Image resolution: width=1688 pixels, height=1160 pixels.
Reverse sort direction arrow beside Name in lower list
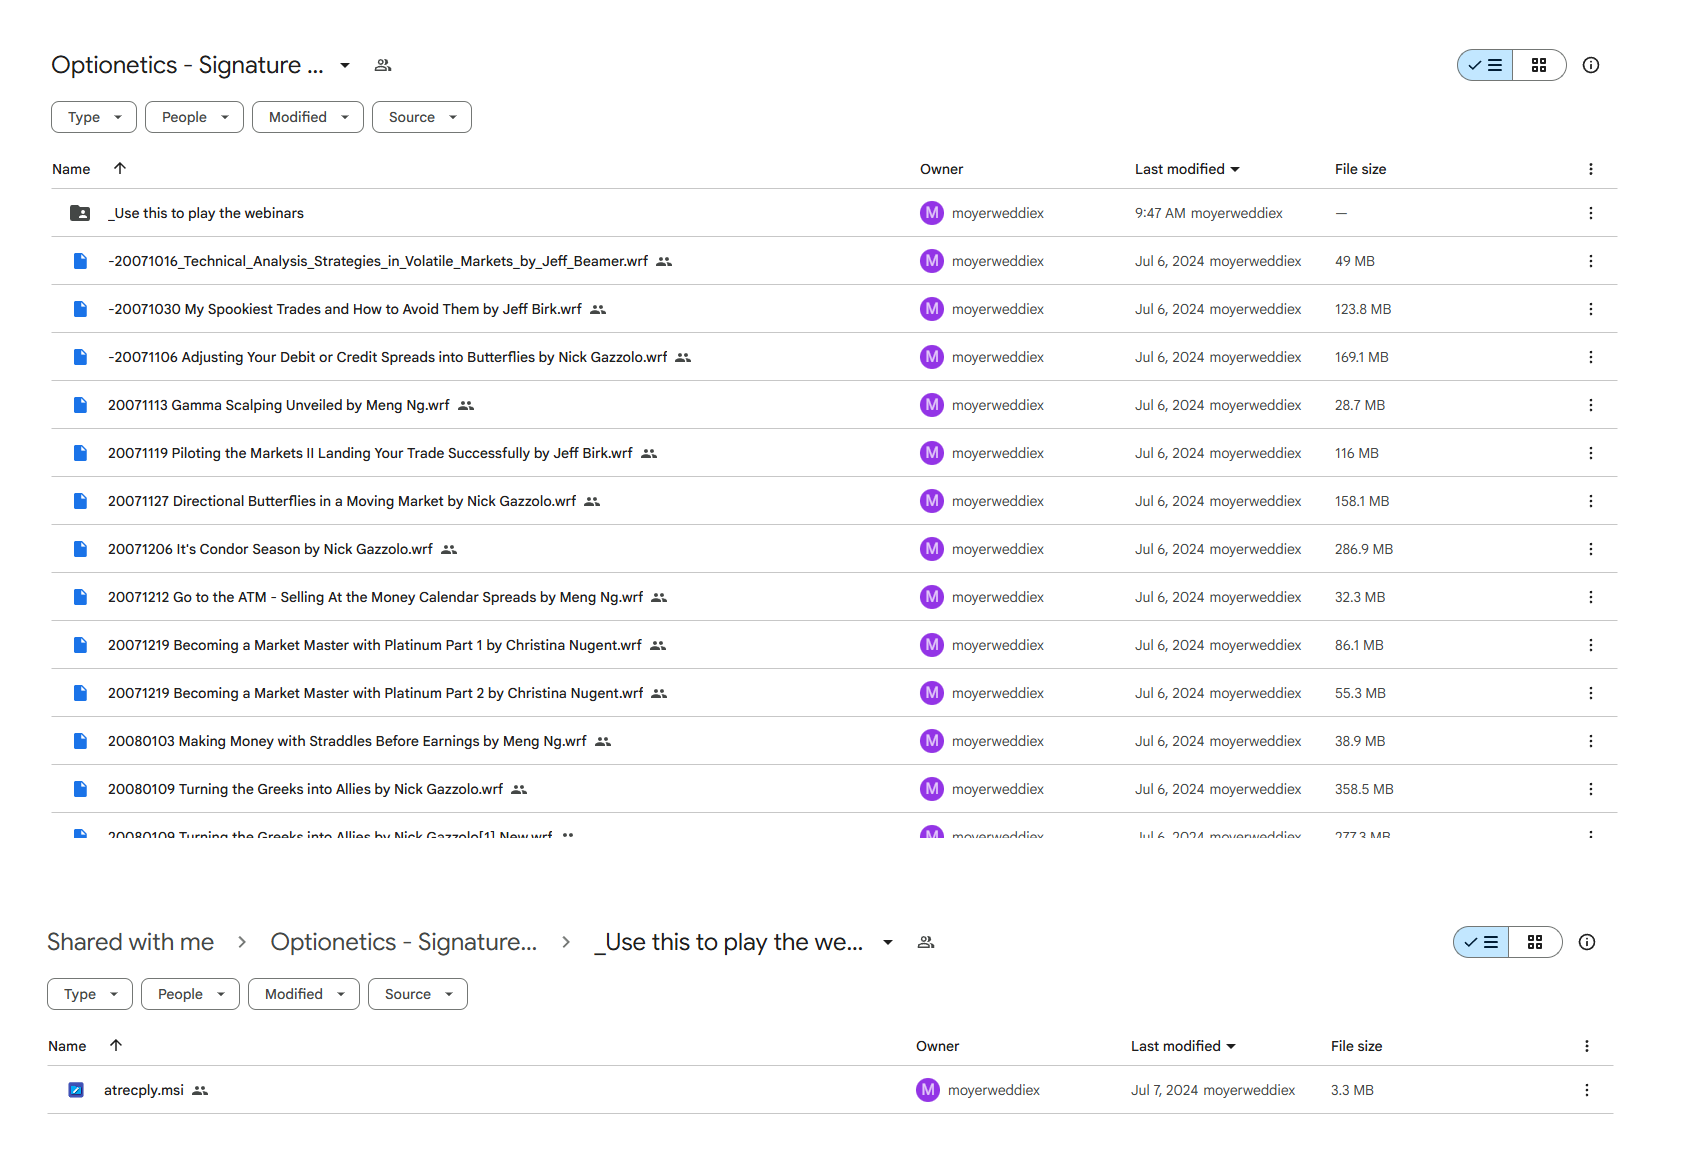(x=116, y=1045)
